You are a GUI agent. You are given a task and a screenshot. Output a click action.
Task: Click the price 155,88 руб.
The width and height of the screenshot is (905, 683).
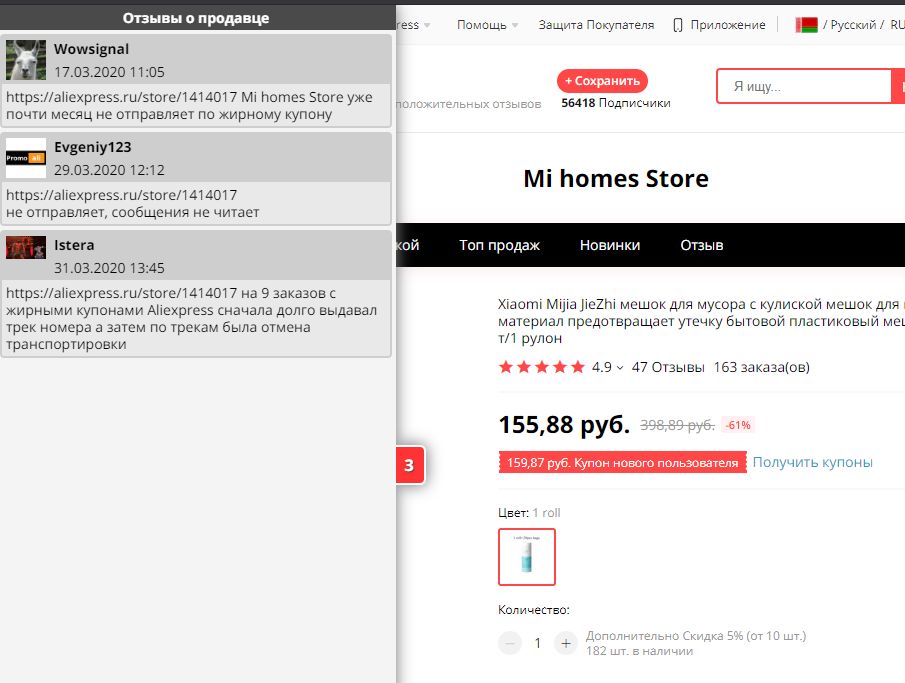pos(564,425)
